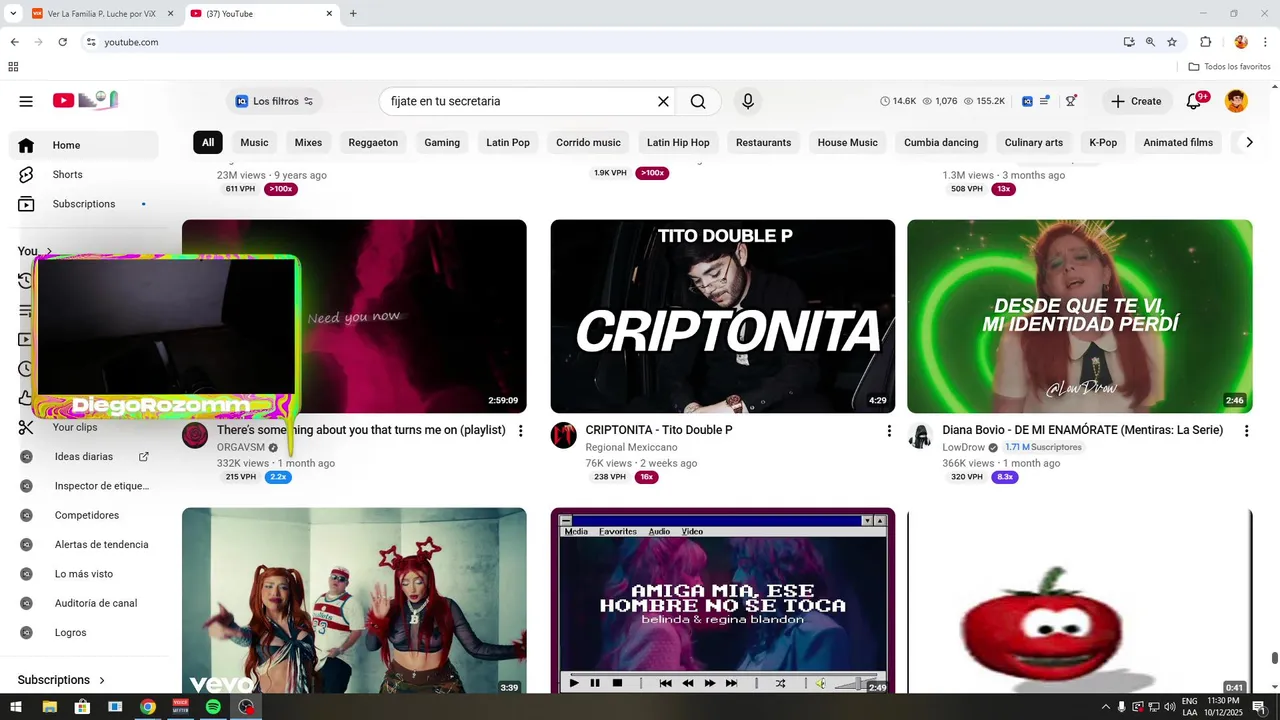Select the K-Pop filter chip

point(1103,142)
